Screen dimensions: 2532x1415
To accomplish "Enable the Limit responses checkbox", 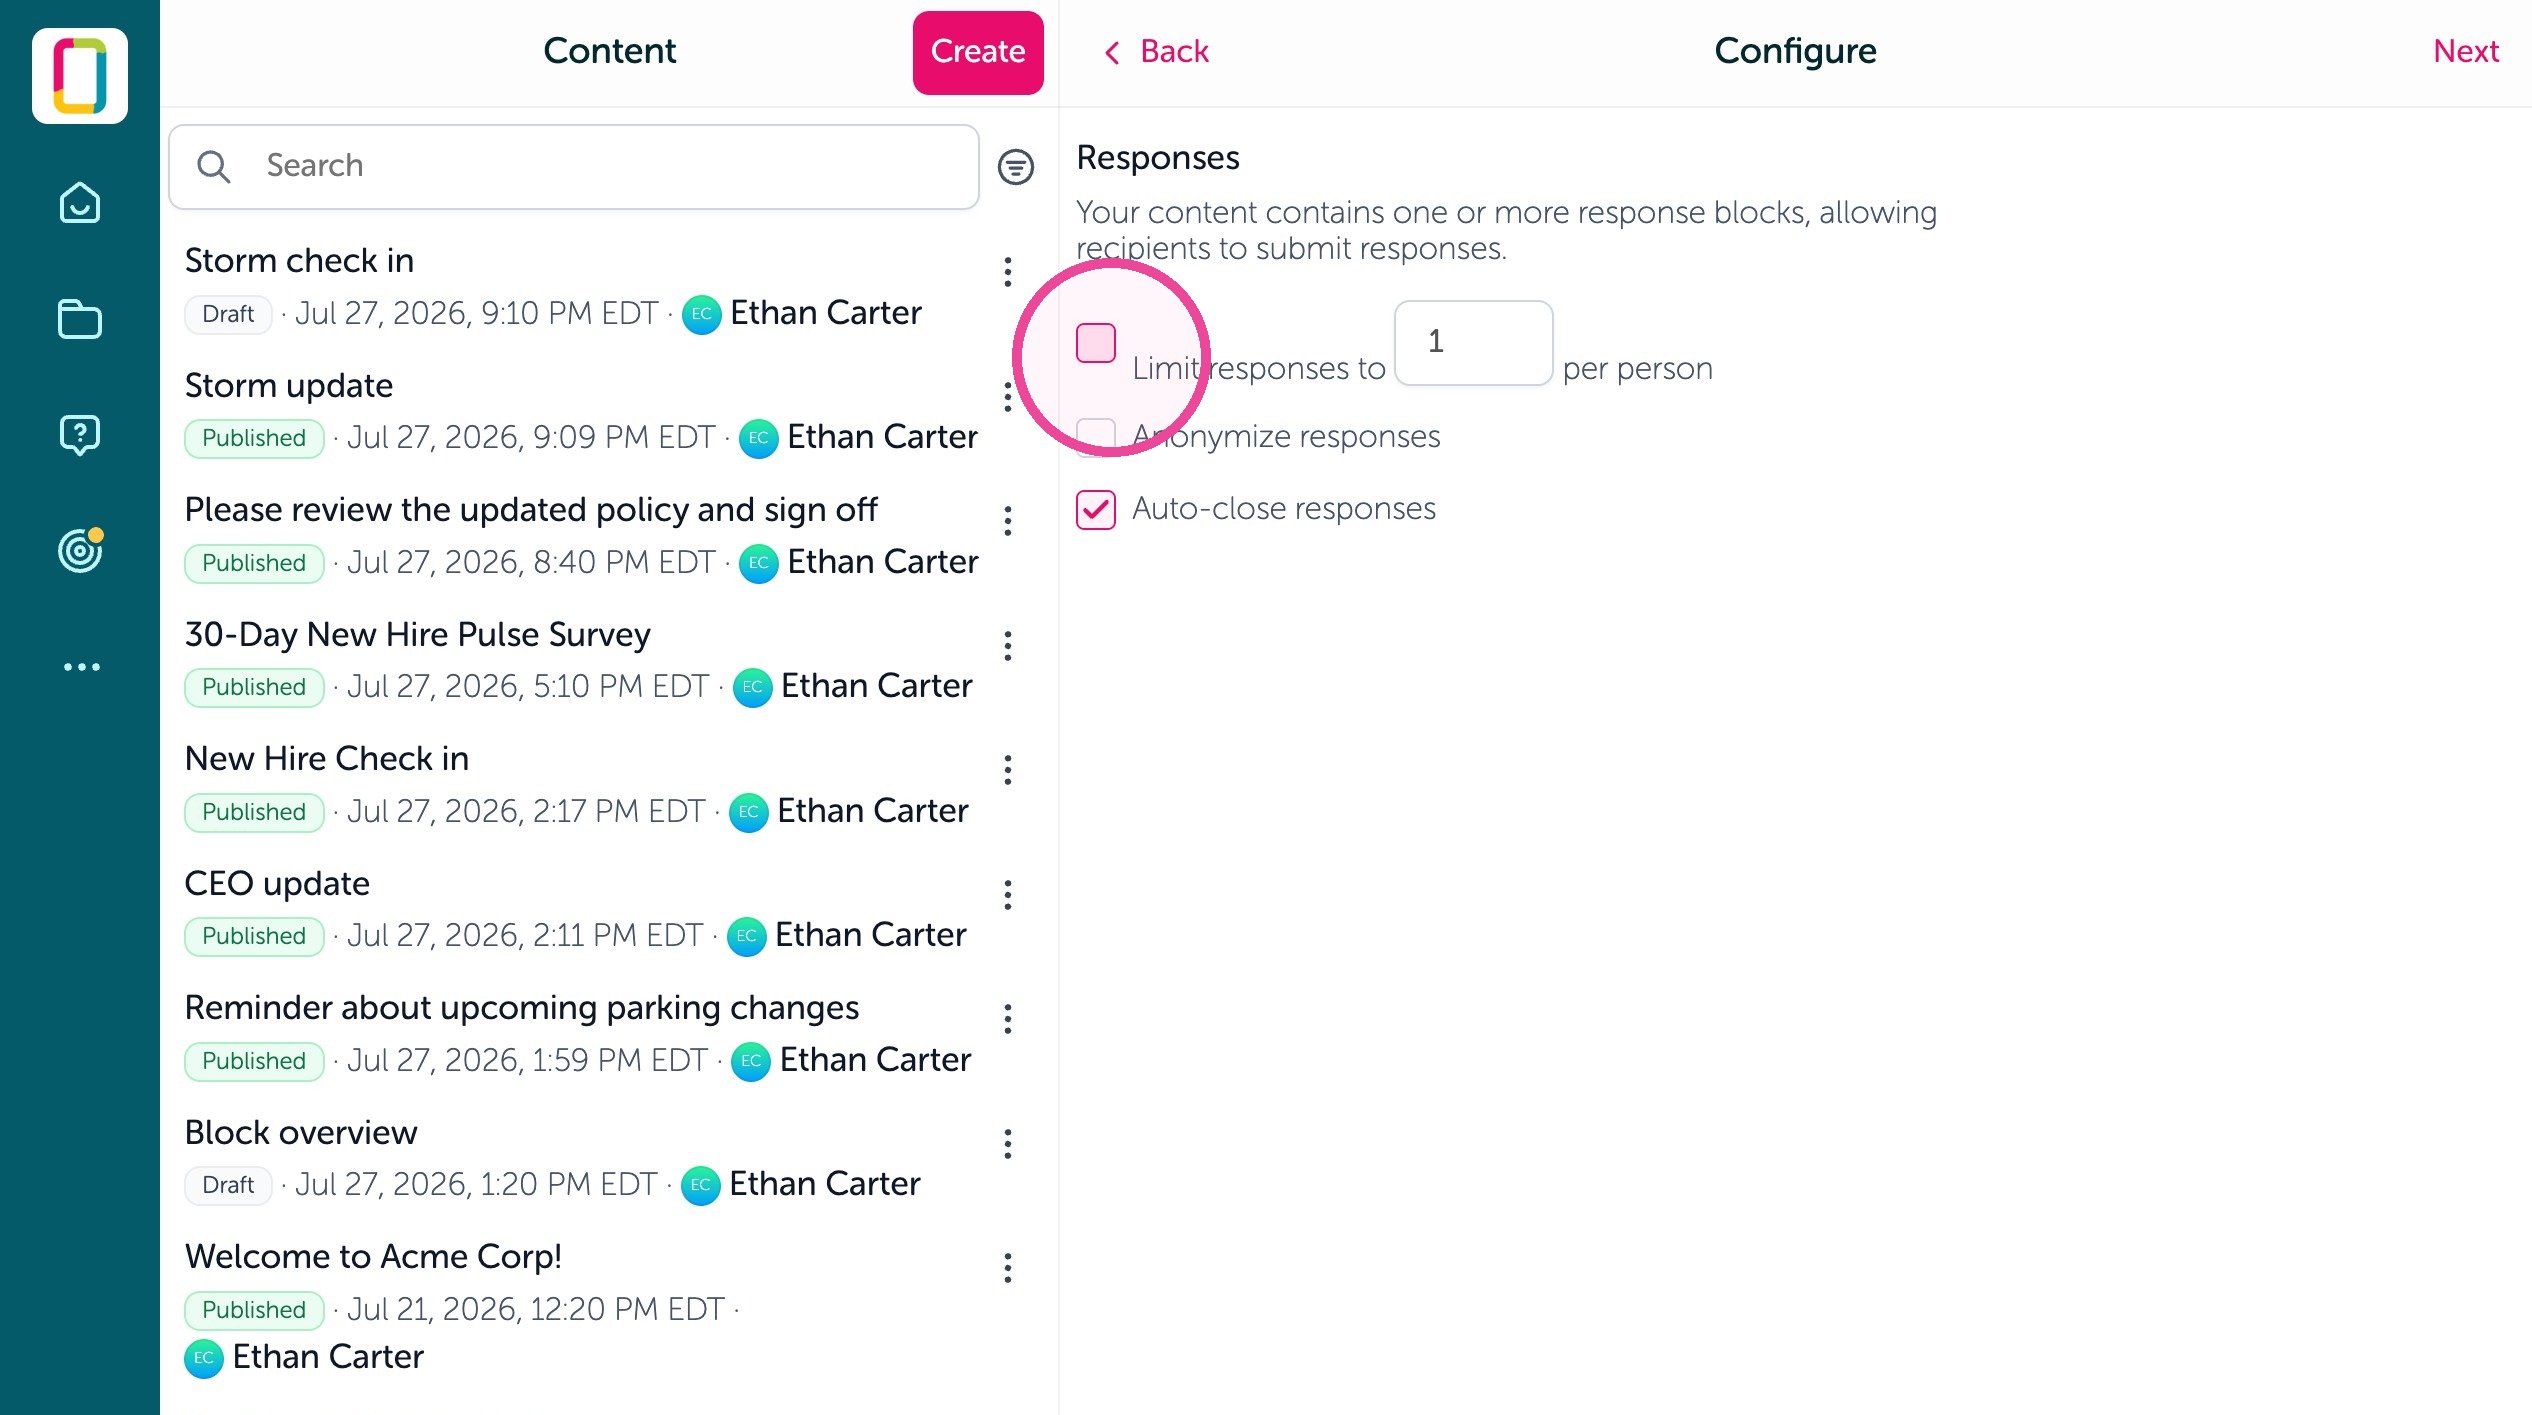I will click(1096, 343).
